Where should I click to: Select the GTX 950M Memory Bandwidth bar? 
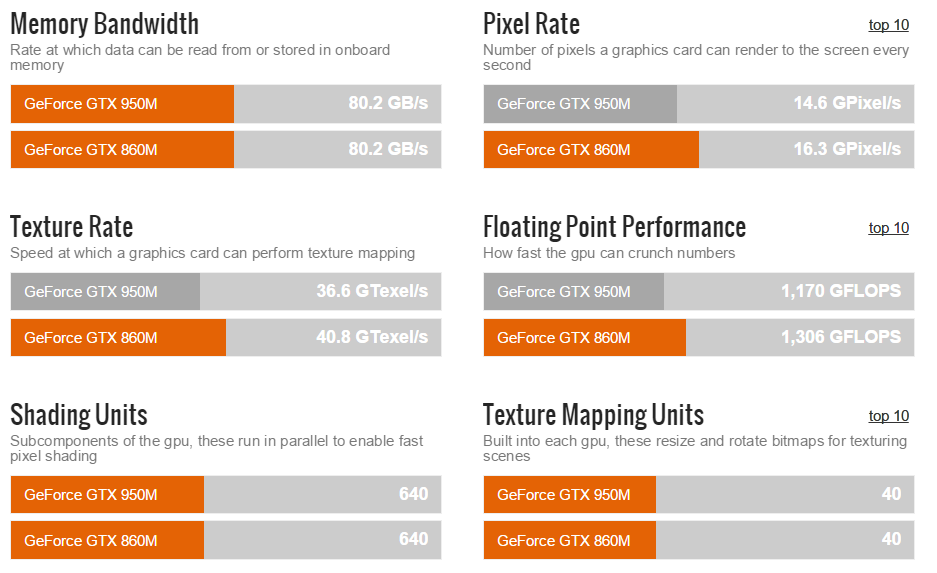[x=226, y=104]
